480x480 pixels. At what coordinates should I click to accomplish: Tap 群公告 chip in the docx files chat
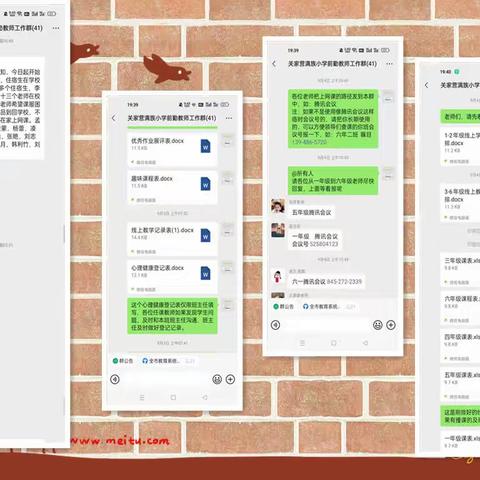[123, 361]
